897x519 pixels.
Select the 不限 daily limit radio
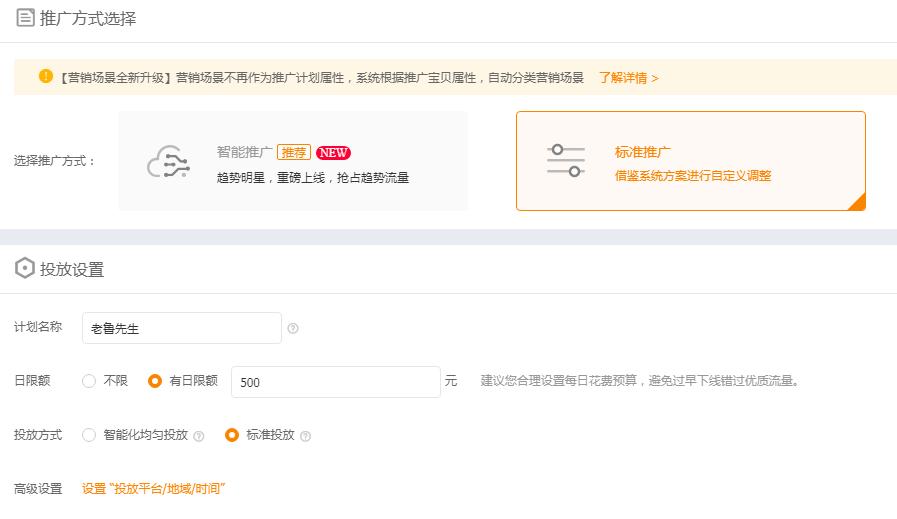point(89,381)
